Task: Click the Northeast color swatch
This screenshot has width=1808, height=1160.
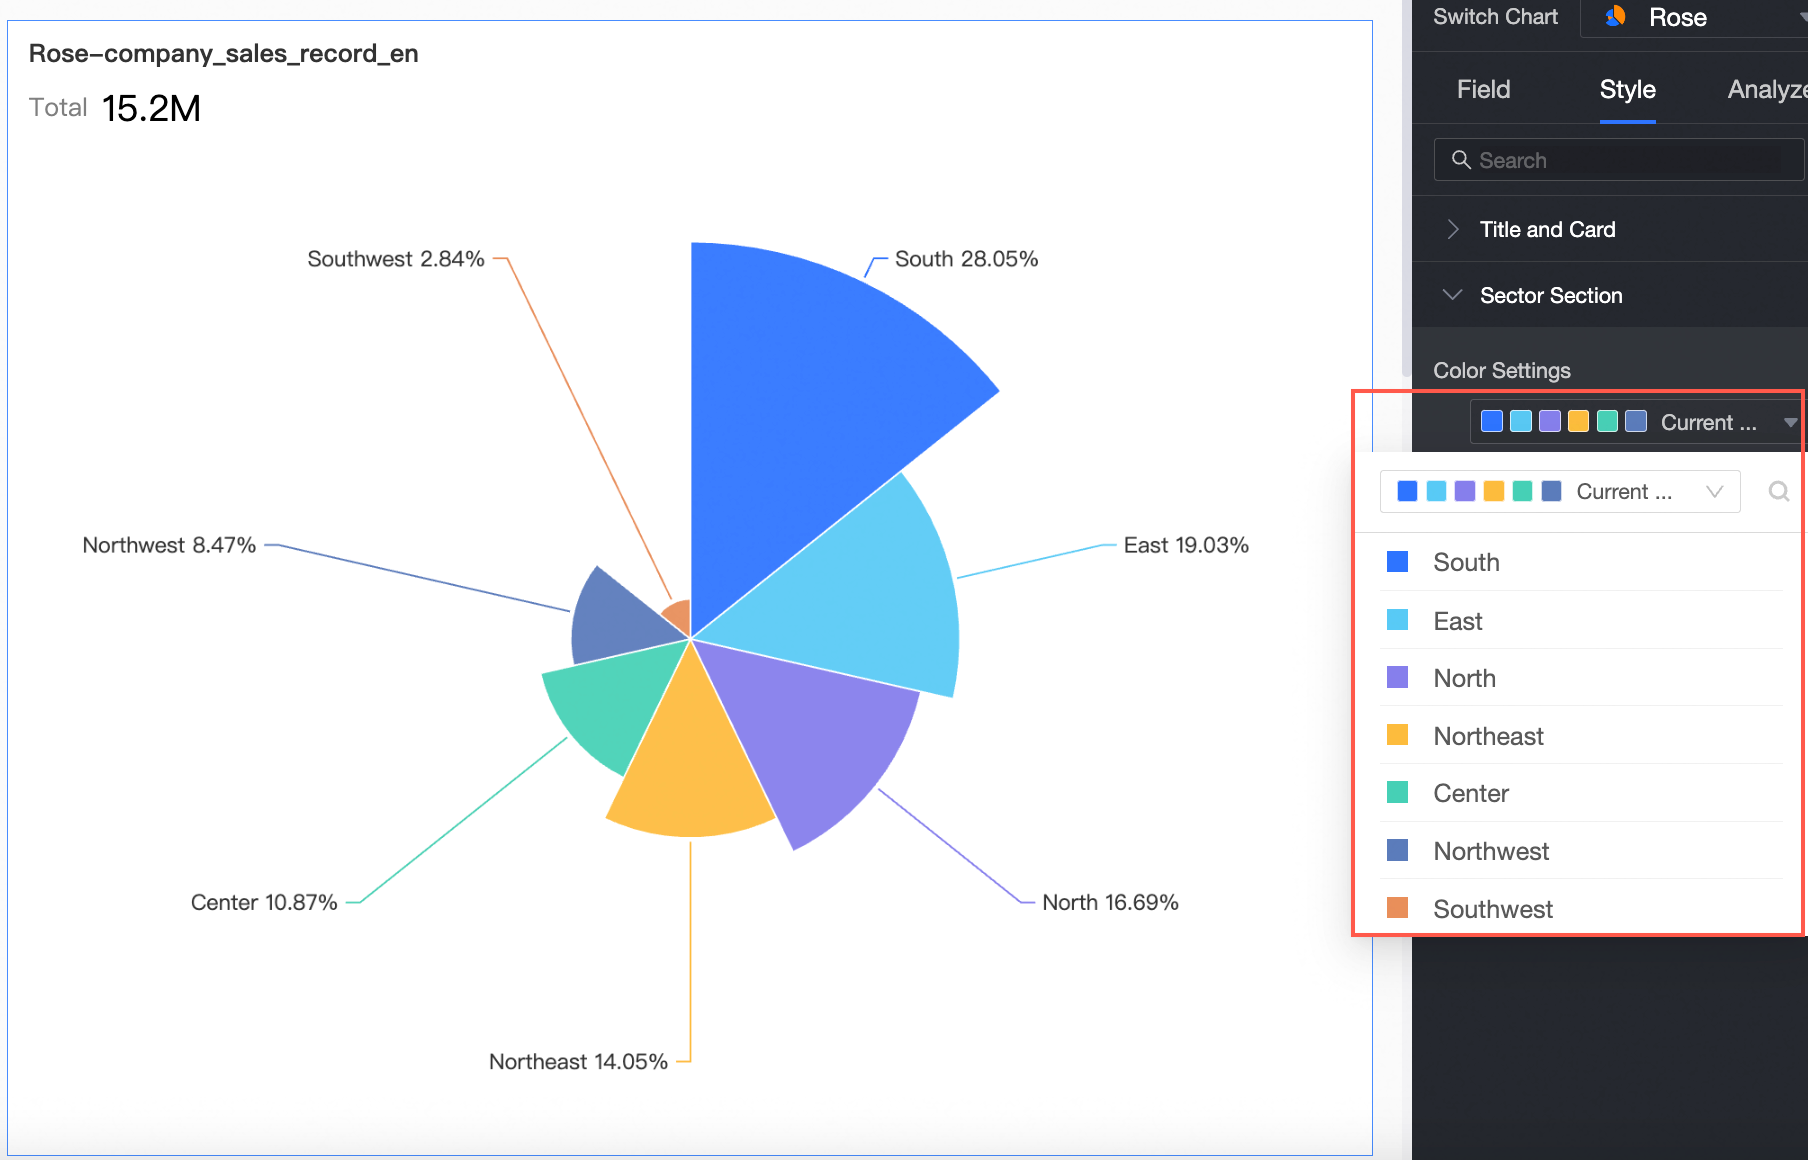Action: coord(1398,735)
